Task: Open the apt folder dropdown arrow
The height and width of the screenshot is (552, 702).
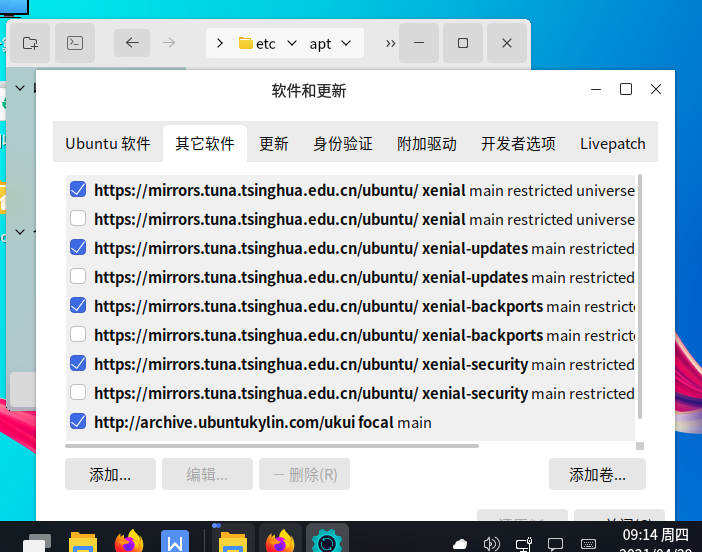Action: [346, 43]
